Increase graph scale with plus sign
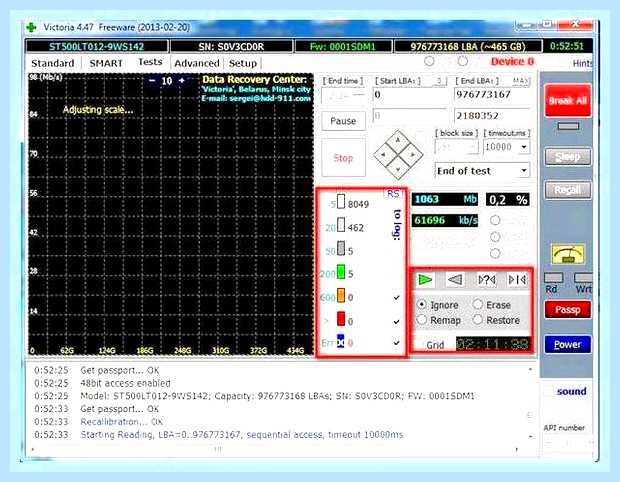The image size is (620, 482). tap(181, 80)
